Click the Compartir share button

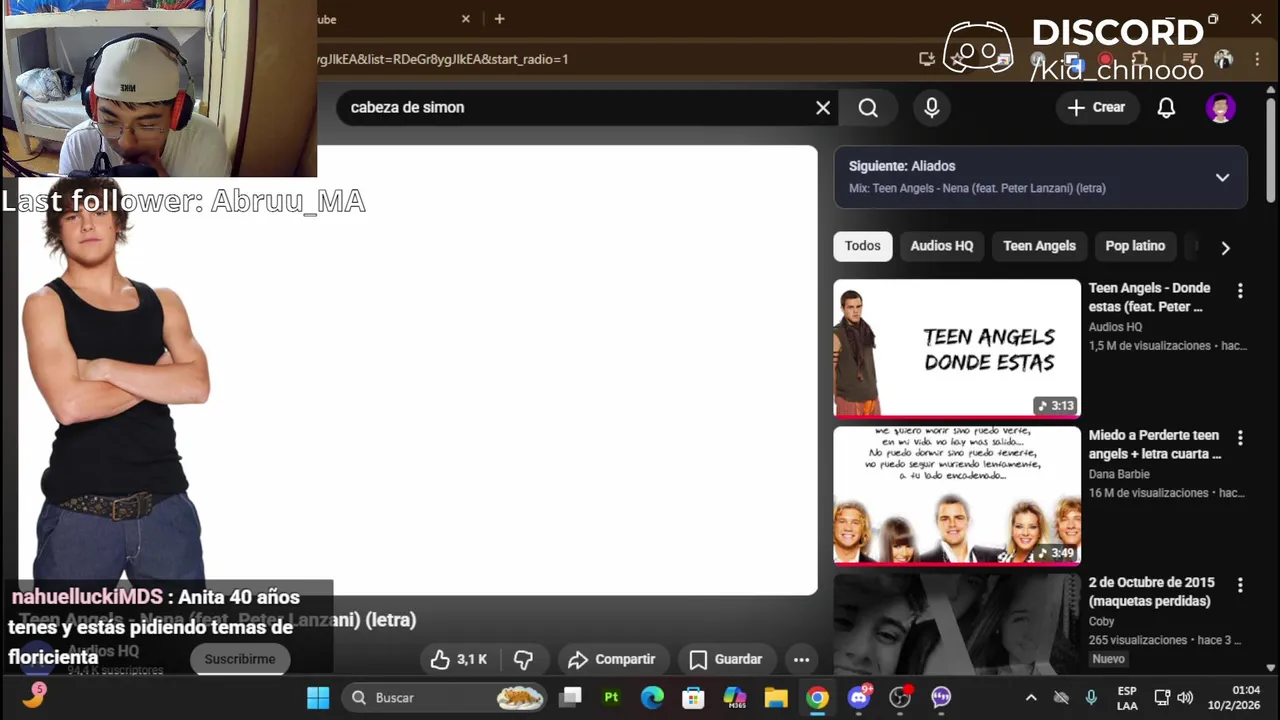(x=612, y=659)
